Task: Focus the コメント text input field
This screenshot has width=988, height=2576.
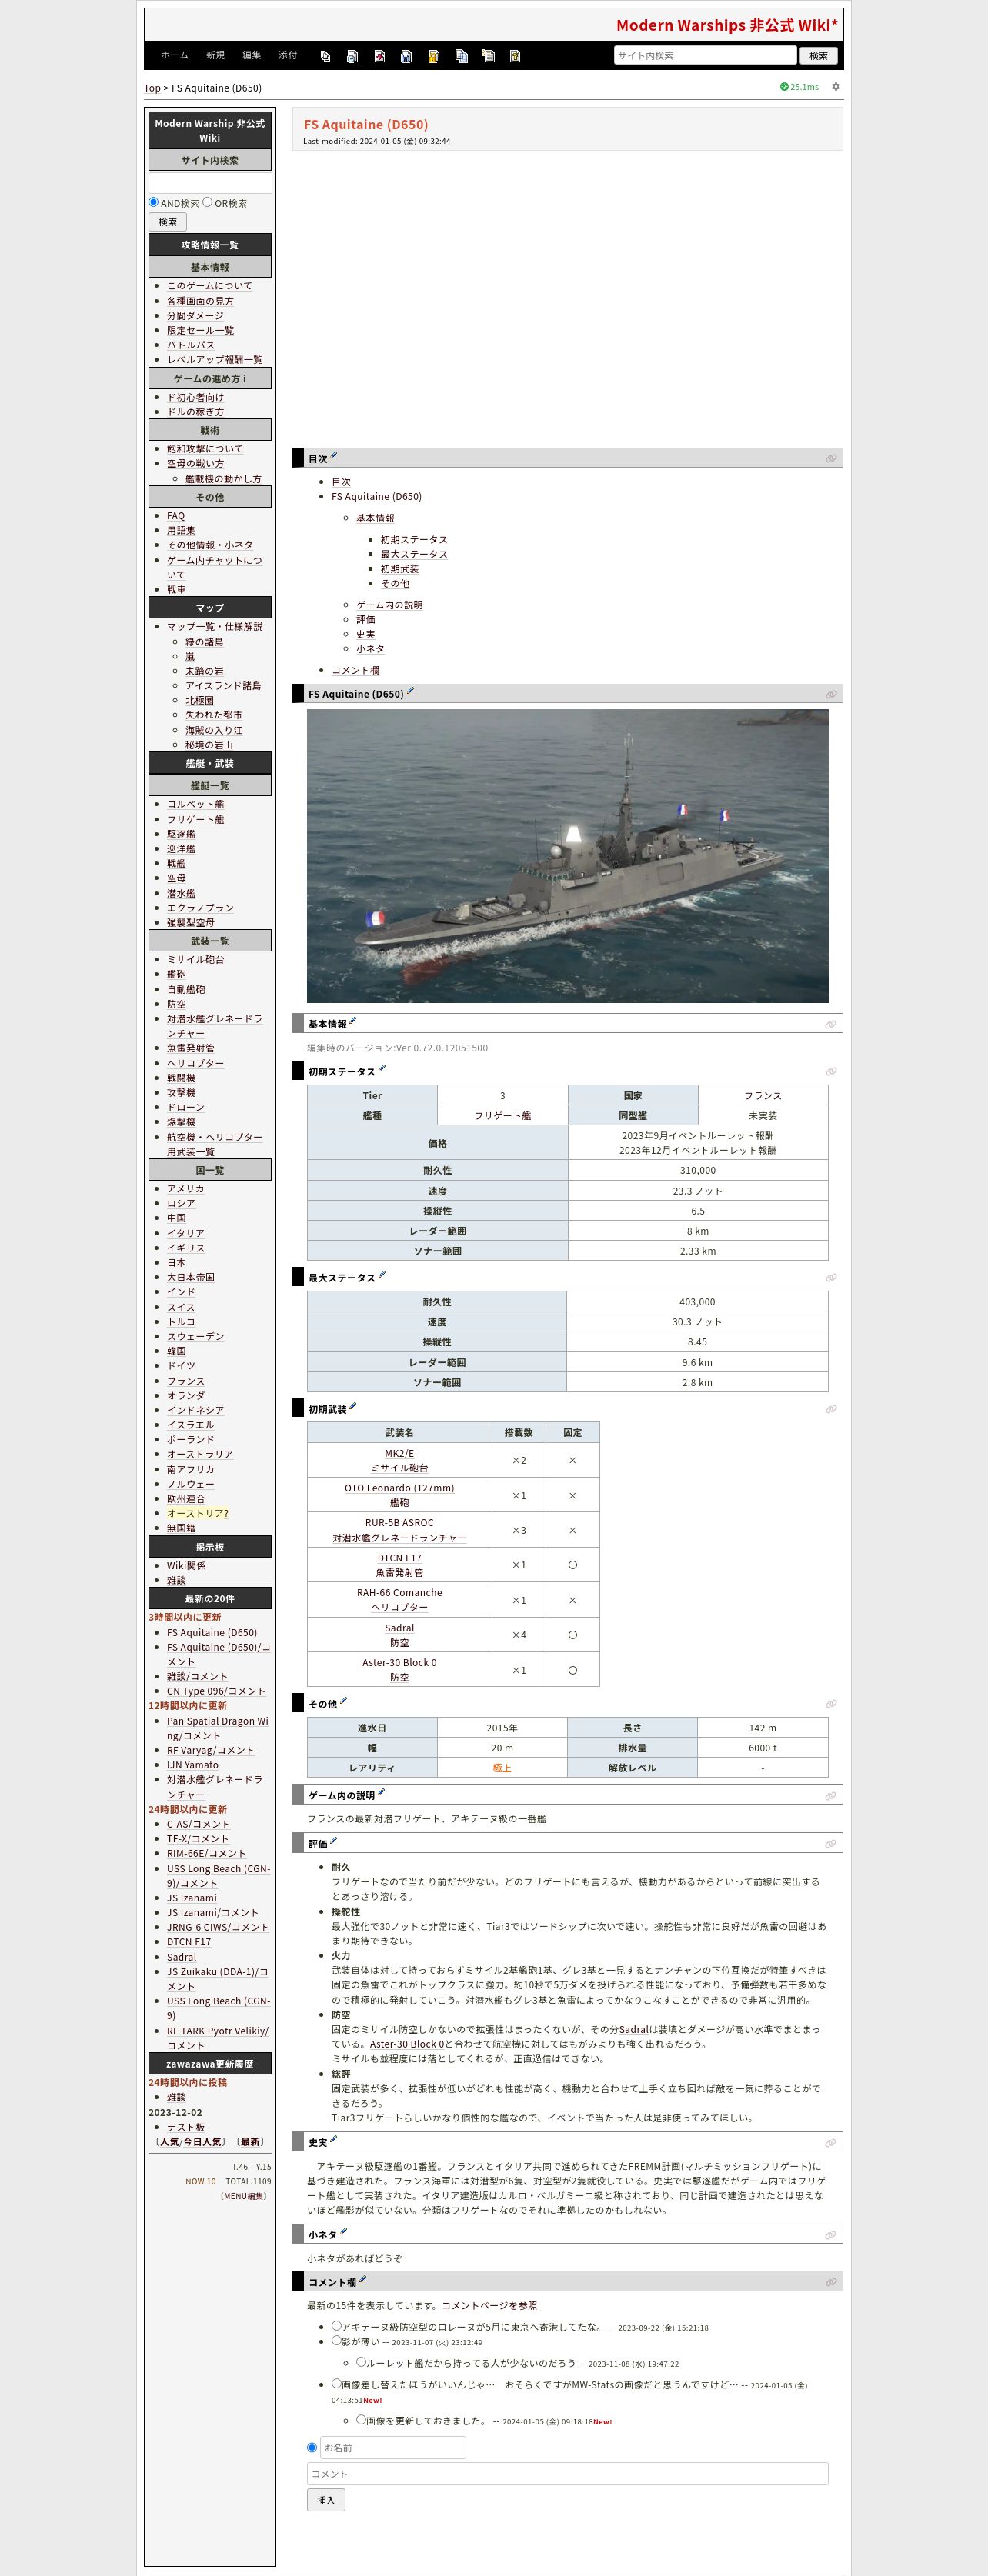Action: (567, 2473)
